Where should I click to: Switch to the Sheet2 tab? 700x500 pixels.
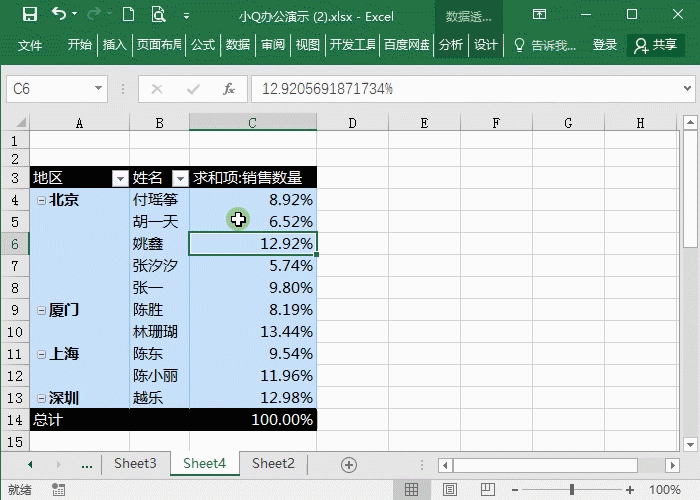click(273, 463)
